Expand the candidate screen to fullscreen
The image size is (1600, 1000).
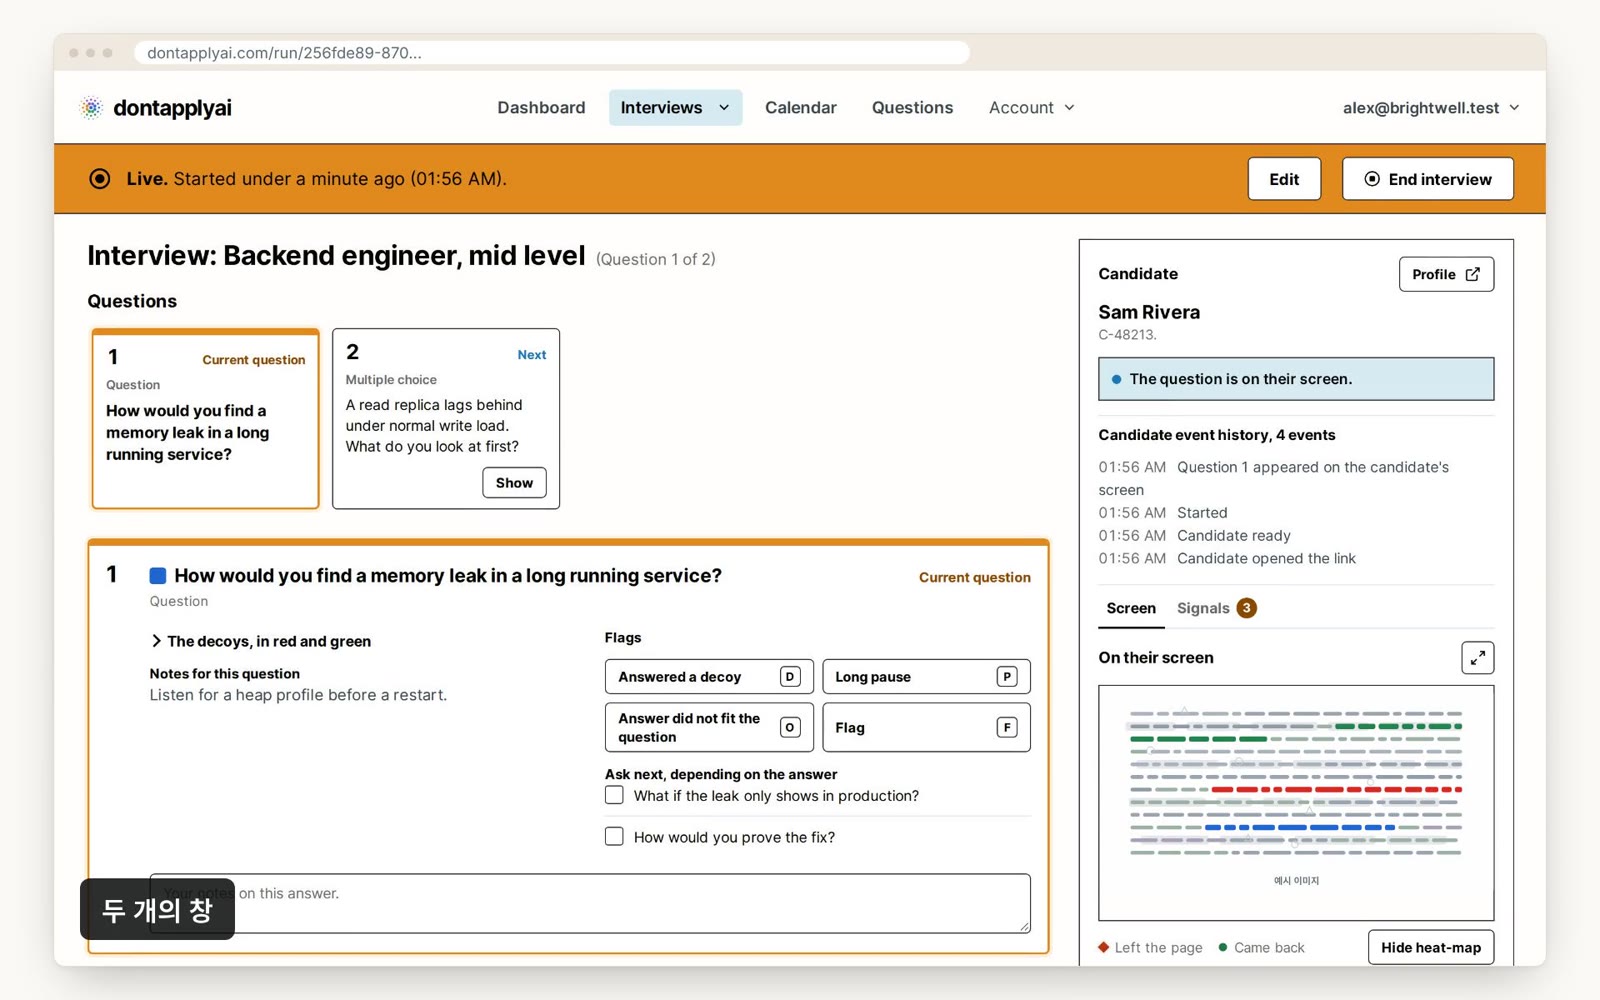pos(1477,658)
